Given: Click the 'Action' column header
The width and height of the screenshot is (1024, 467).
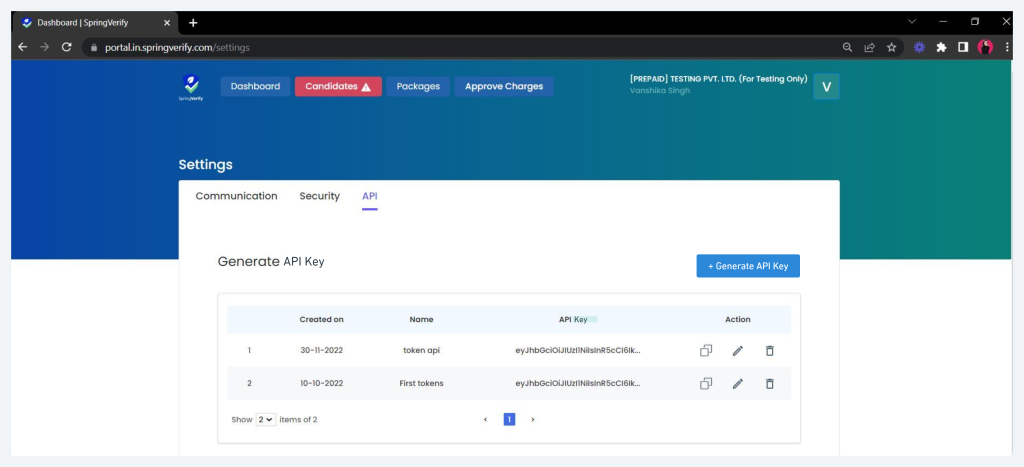Looking at the screenshot, I should (x=737, y=319).
